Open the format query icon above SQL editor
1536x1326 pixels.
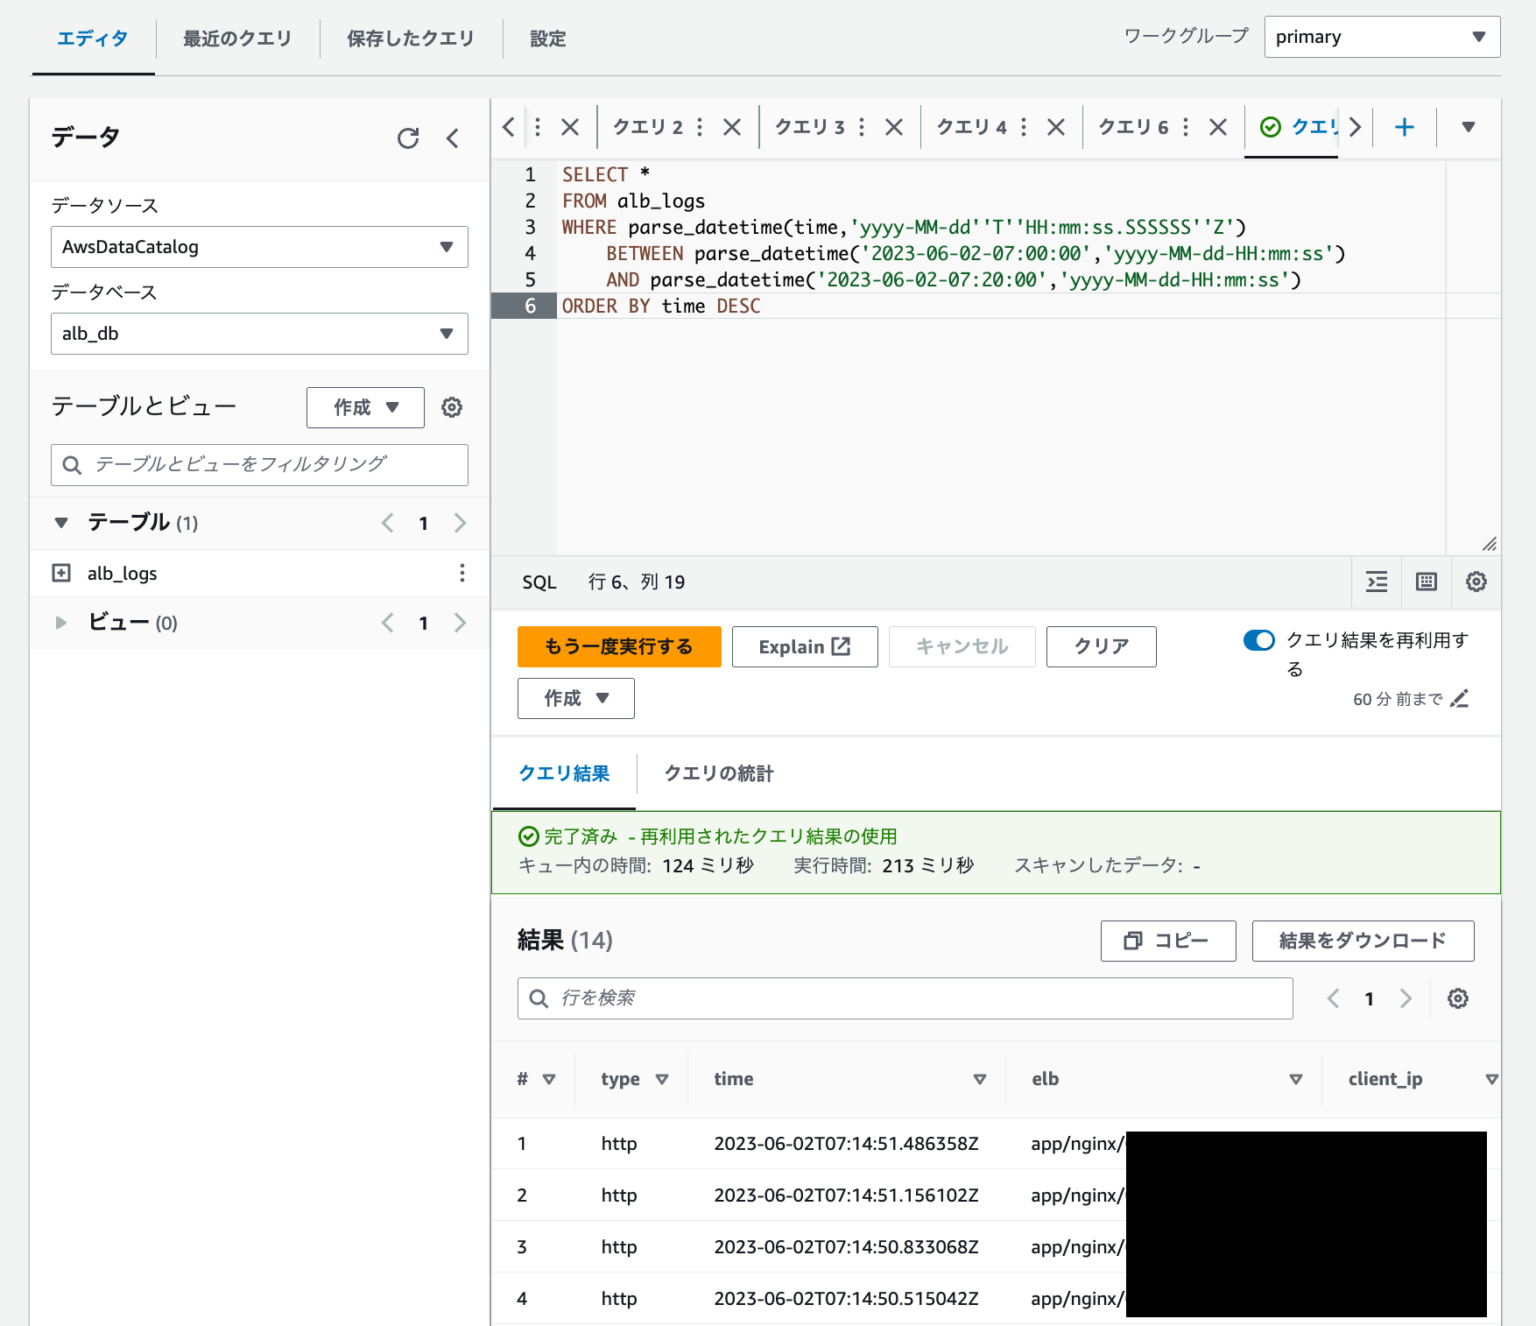[1376, 581]
